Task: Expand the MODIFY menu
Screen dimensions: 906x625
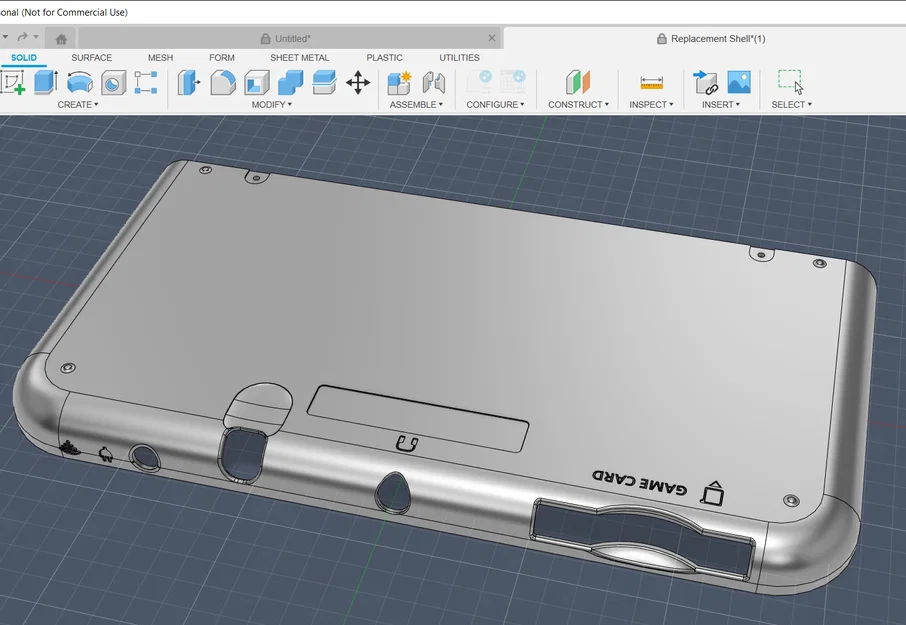Action: pyautogui.click(x=272, y=105)
